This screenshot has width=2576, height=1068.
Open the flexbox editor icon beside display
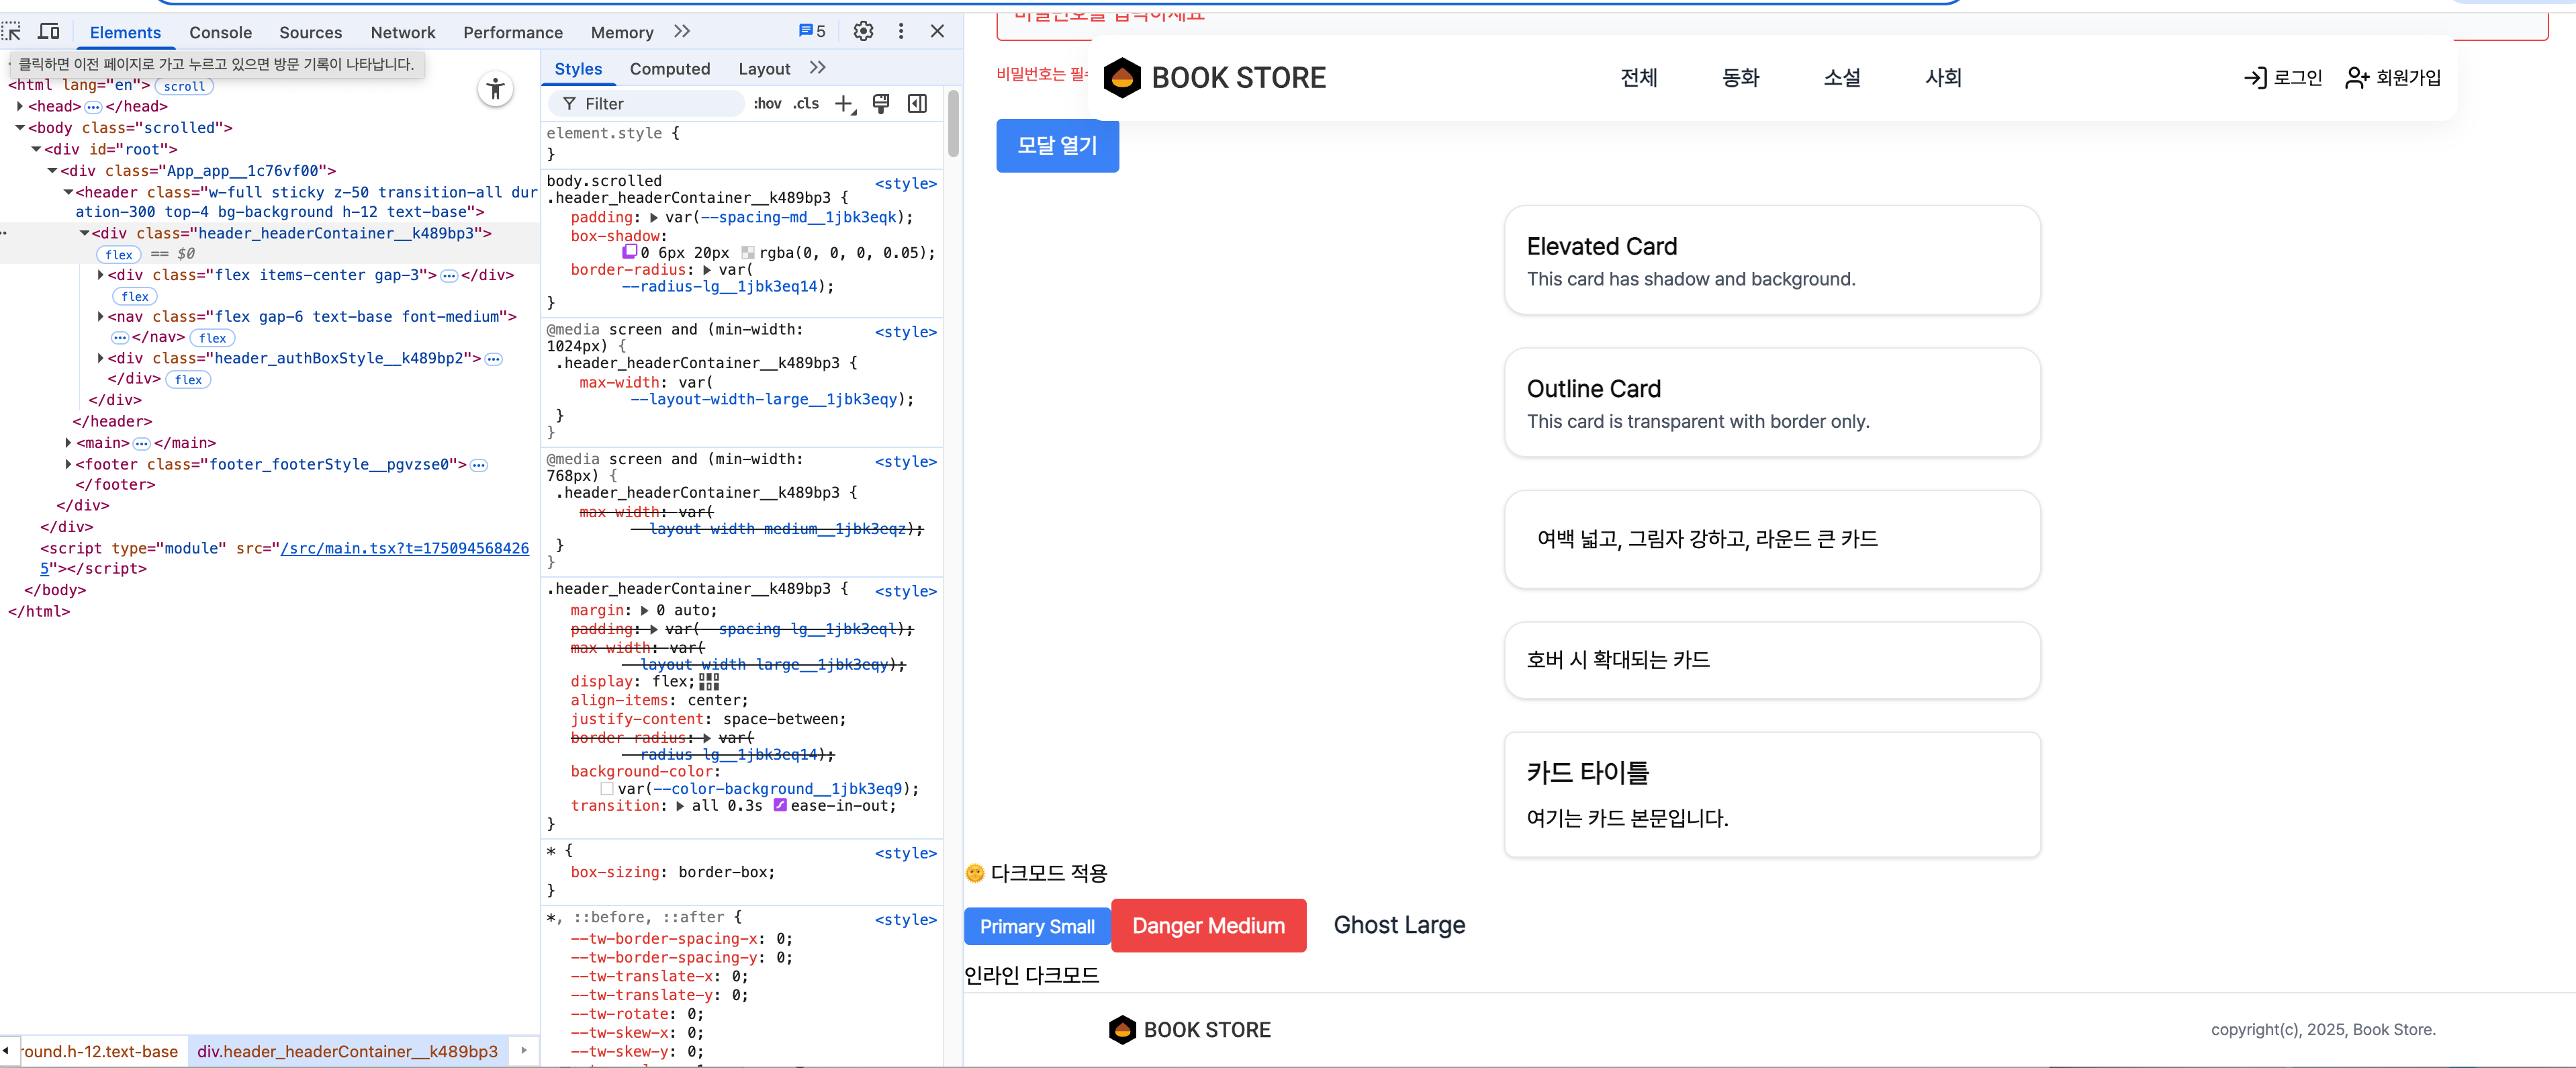(x=709, y=681)
